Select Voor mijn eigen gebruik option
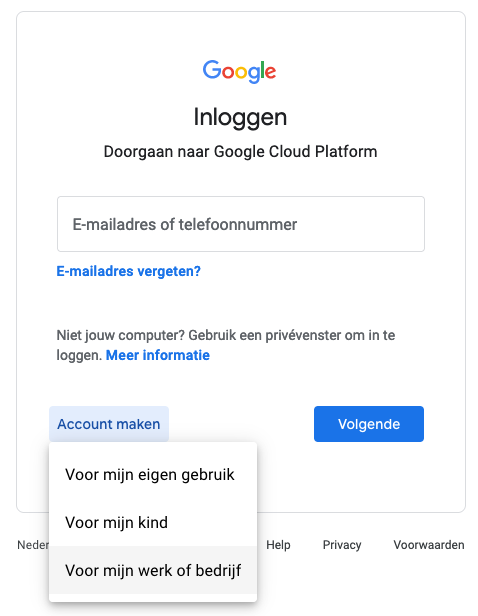478x616 pixels. [x=153, y=475]
